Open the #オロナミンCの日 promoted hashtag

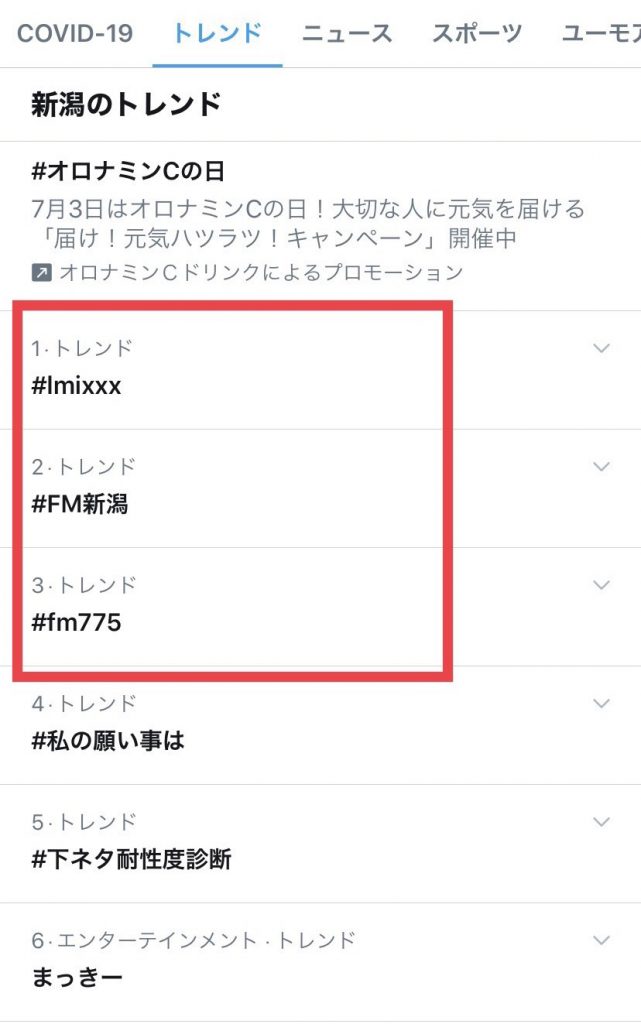(x=128, y=171)
